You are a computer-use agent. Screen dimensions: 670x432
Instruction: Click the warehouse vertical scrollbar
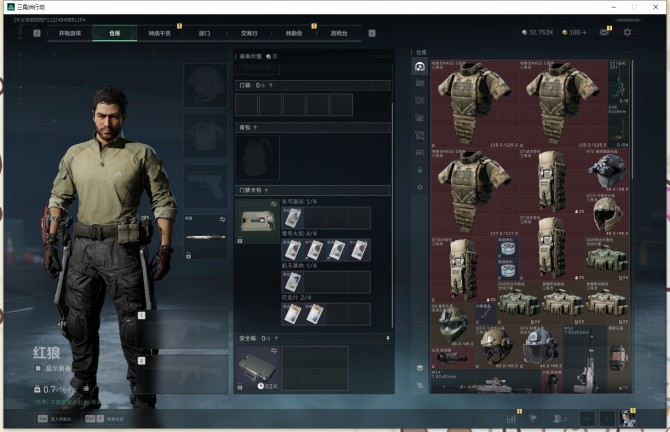tap(632, 120)
